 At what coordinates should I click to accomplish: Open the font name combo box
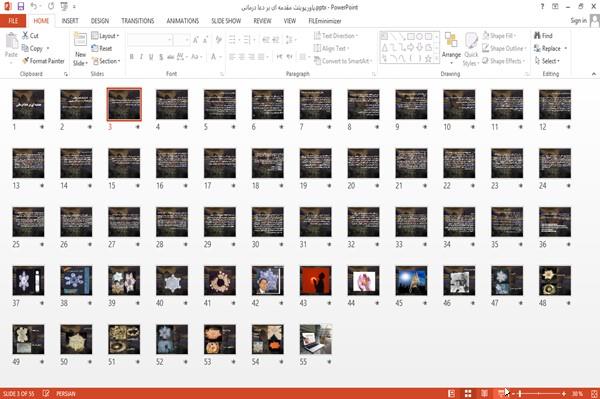click(x=150, y=40)
